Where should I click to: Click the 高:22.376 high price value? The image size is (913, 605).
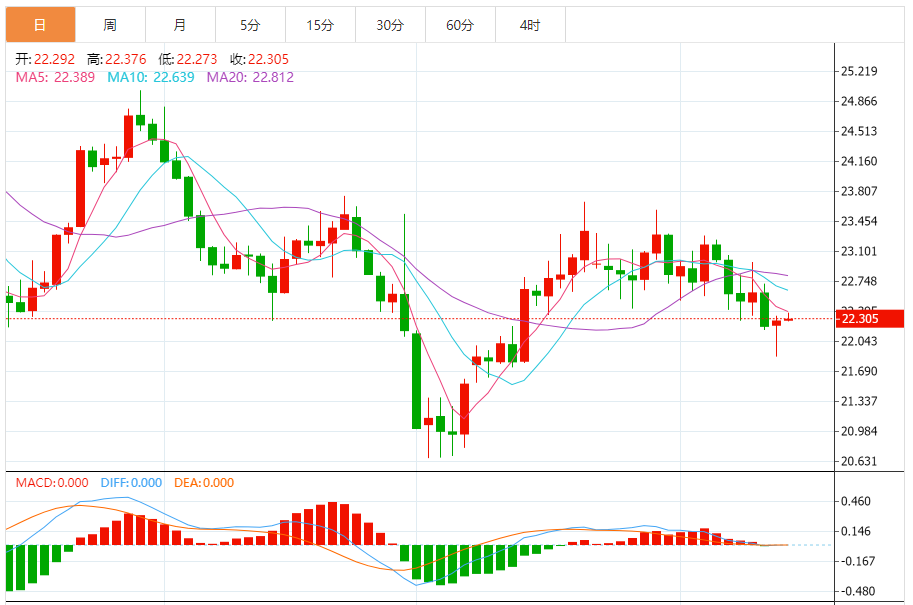pyautogui.click(x=117, y=59)
